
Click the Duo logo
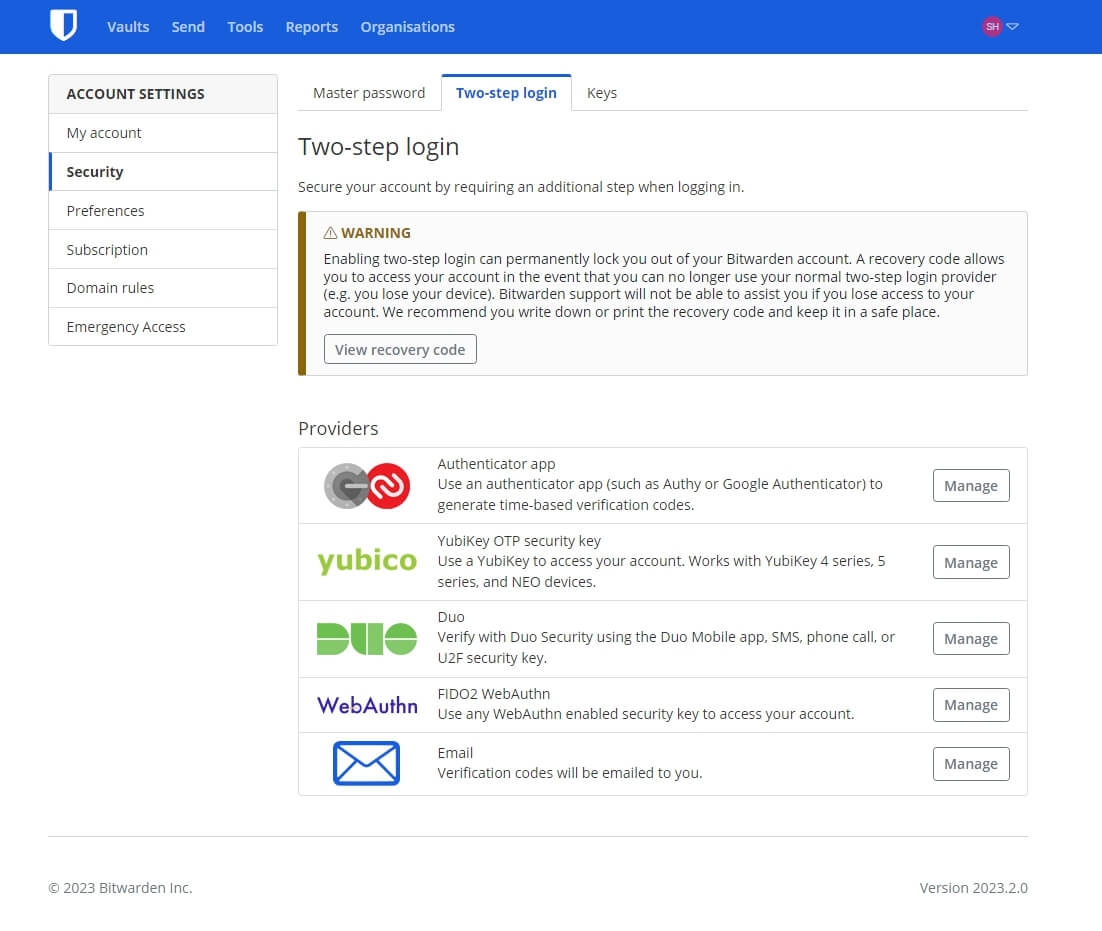pos(367,639)
